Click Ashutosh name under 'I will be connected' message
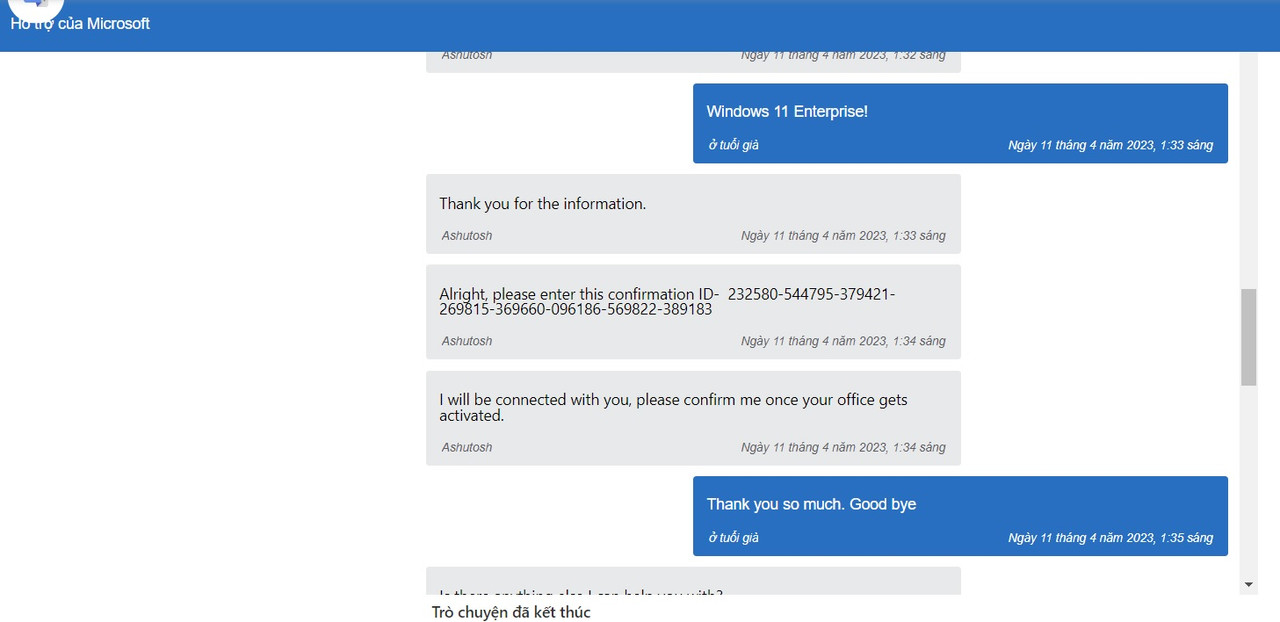The height and width of the screenshot is (622, 1280). click(467, 447)
